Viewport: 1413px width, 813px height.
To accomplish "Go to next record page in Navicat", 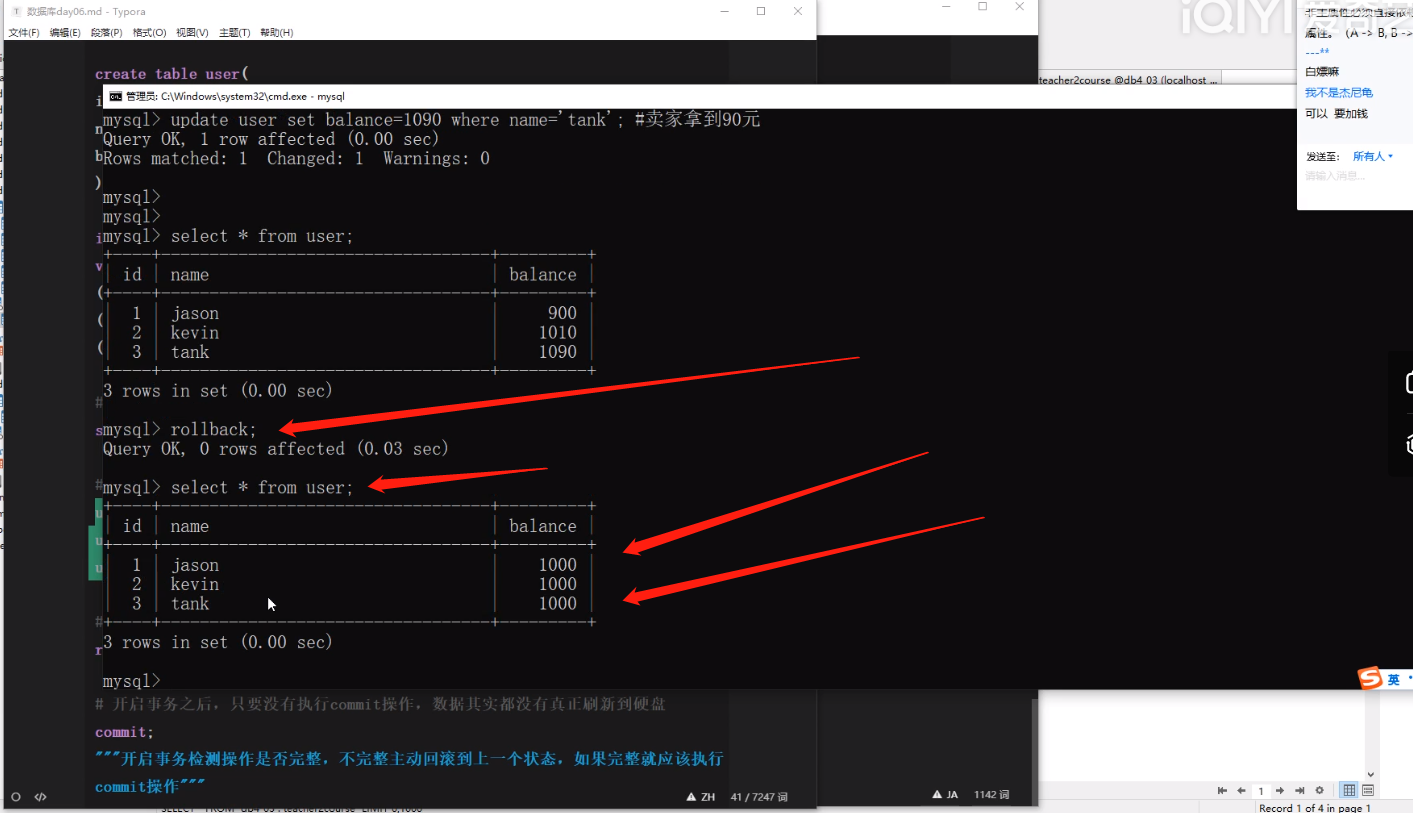I will [1282, 790].
